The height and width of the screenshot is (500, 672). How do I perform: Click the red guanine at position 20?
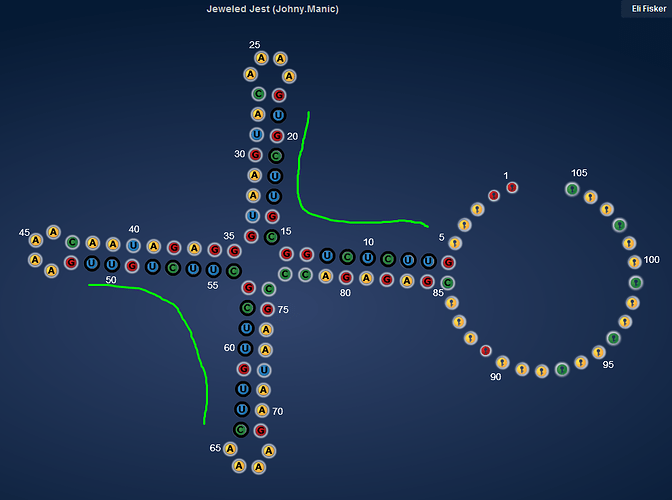point(277,136)
